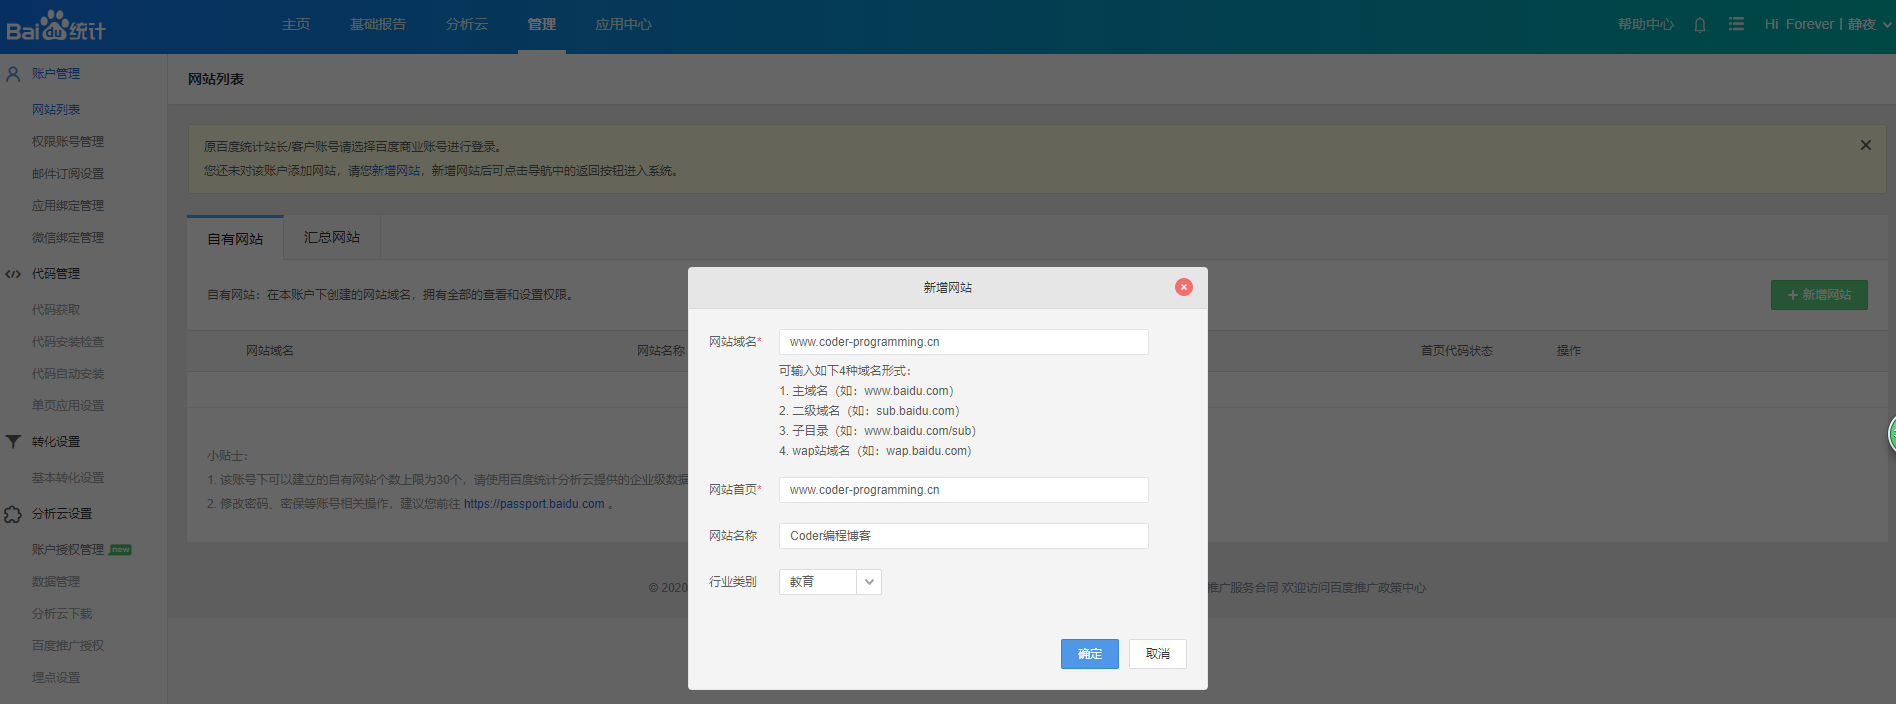The height and width of the screenshot is (704, 1896).
Task: Open the passport.baidu.com link
Action: coord(534,504)
